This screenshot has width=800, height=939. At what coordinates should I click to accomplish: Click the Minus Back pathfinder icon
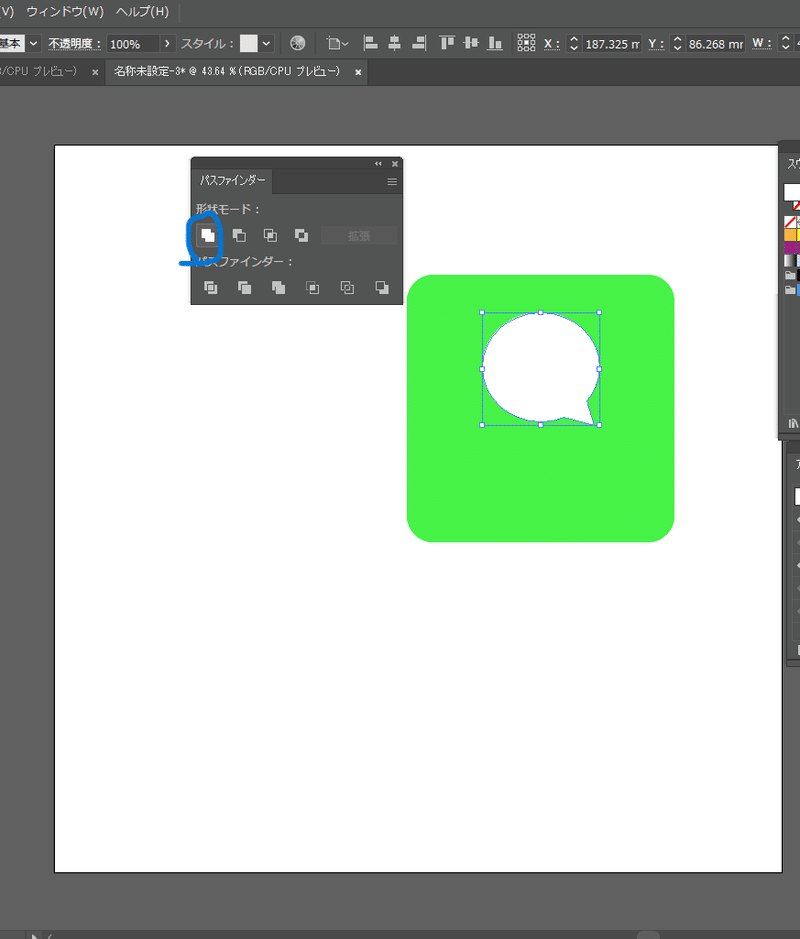coord(382,287)
